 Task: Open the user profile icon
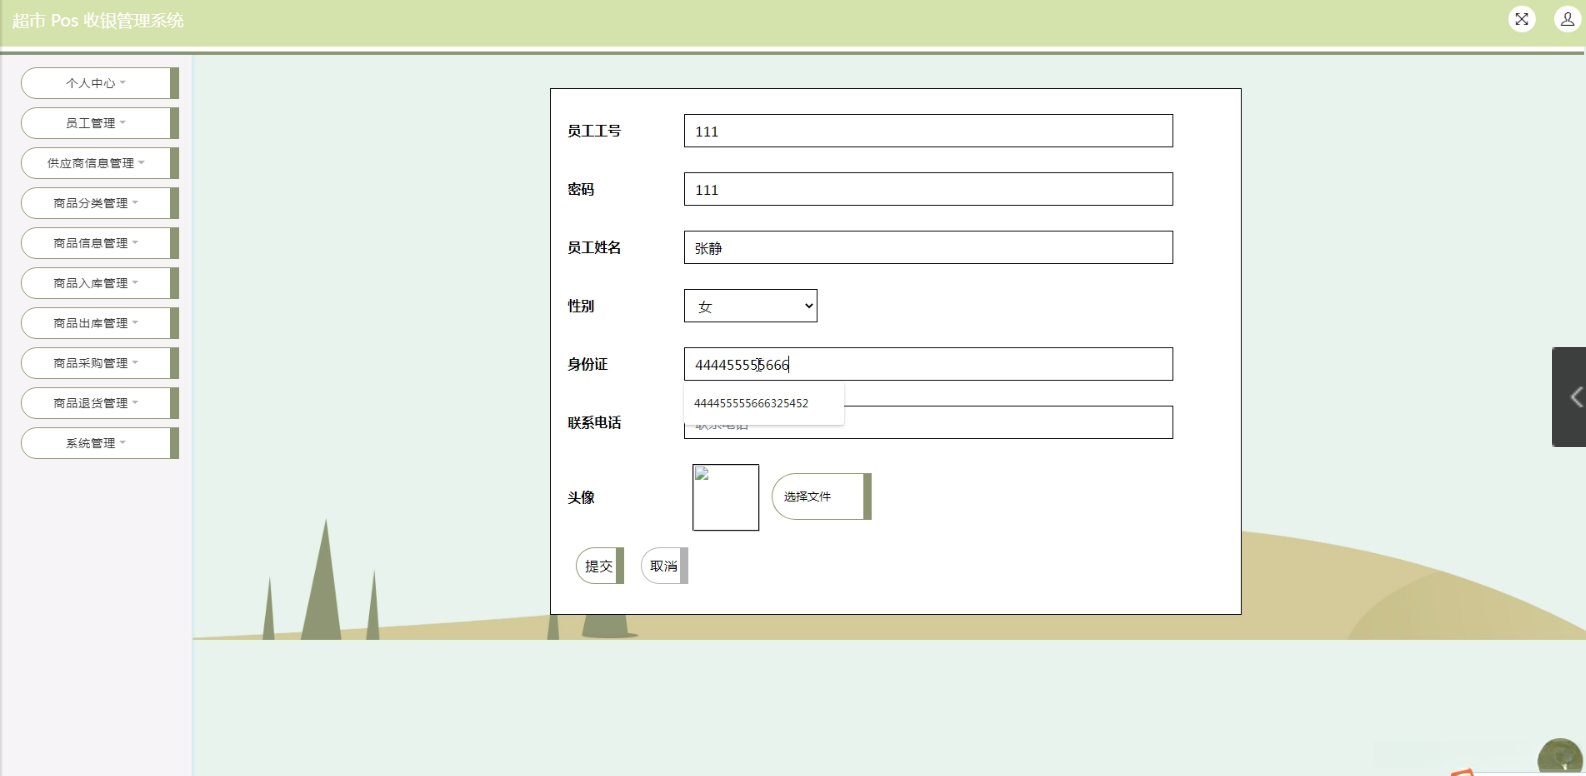(1567, 19)
